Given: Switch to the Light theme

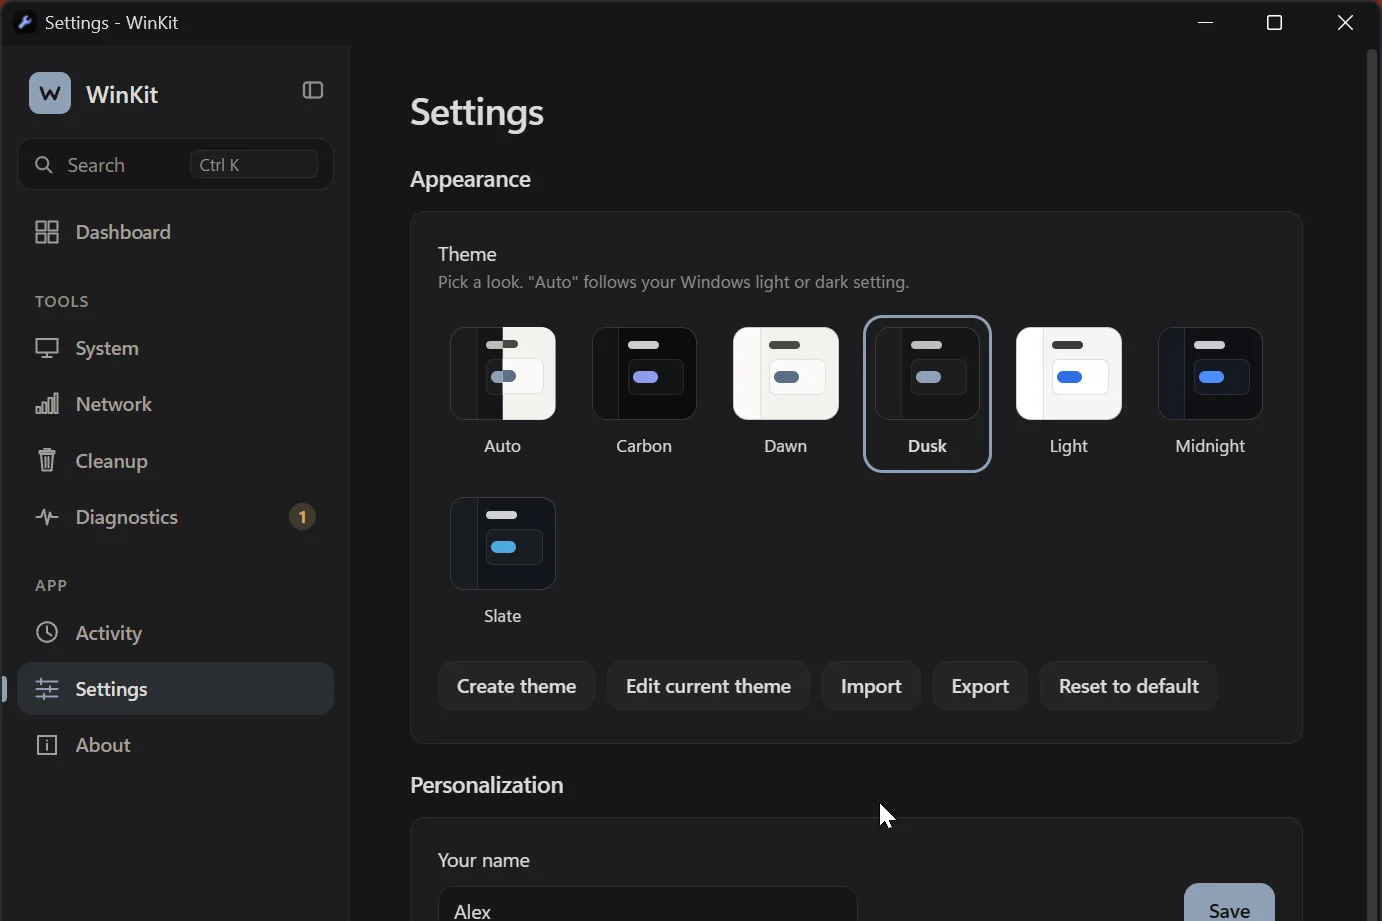Looking at the screenshot, I should 1069,394.
